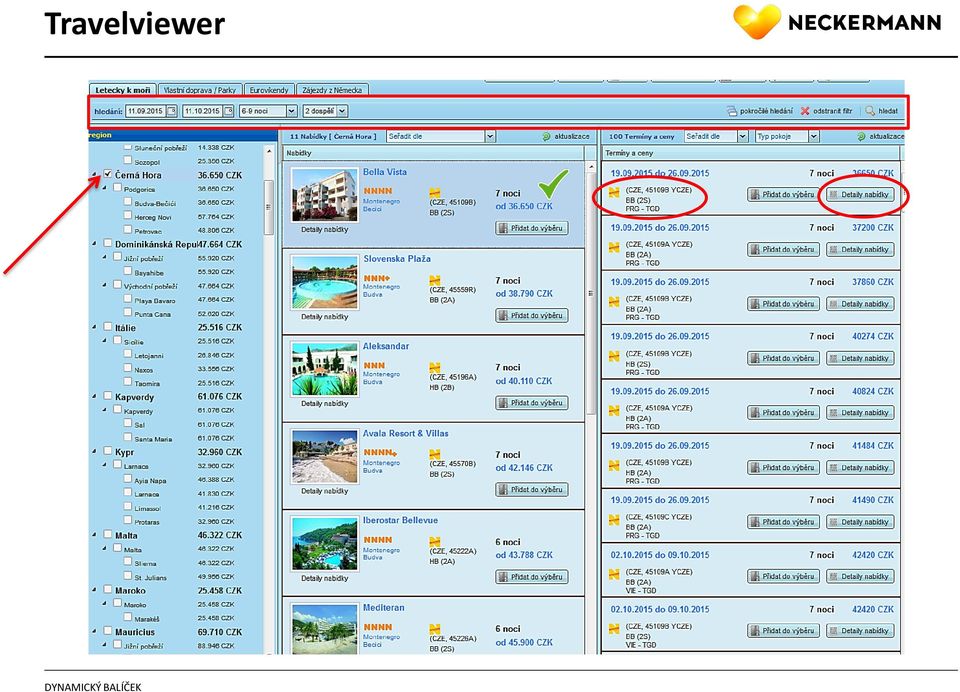The image size is (960, 692).
Task: Click the NNNN star rating of Bella Vista
Action: [x=378, y=191]
